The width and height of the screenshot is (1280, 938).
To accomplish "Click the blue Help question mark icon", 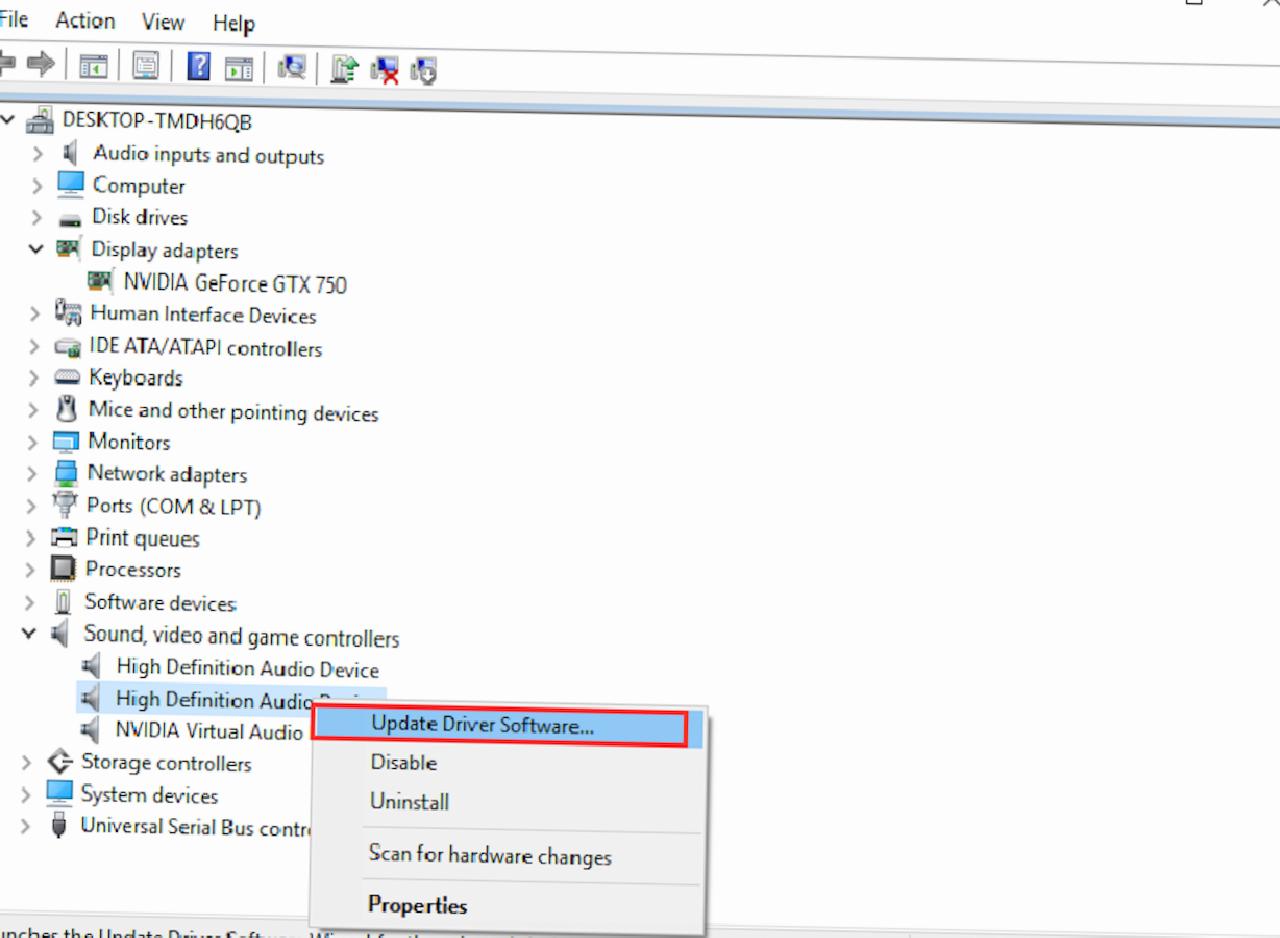I will point(199,67).
